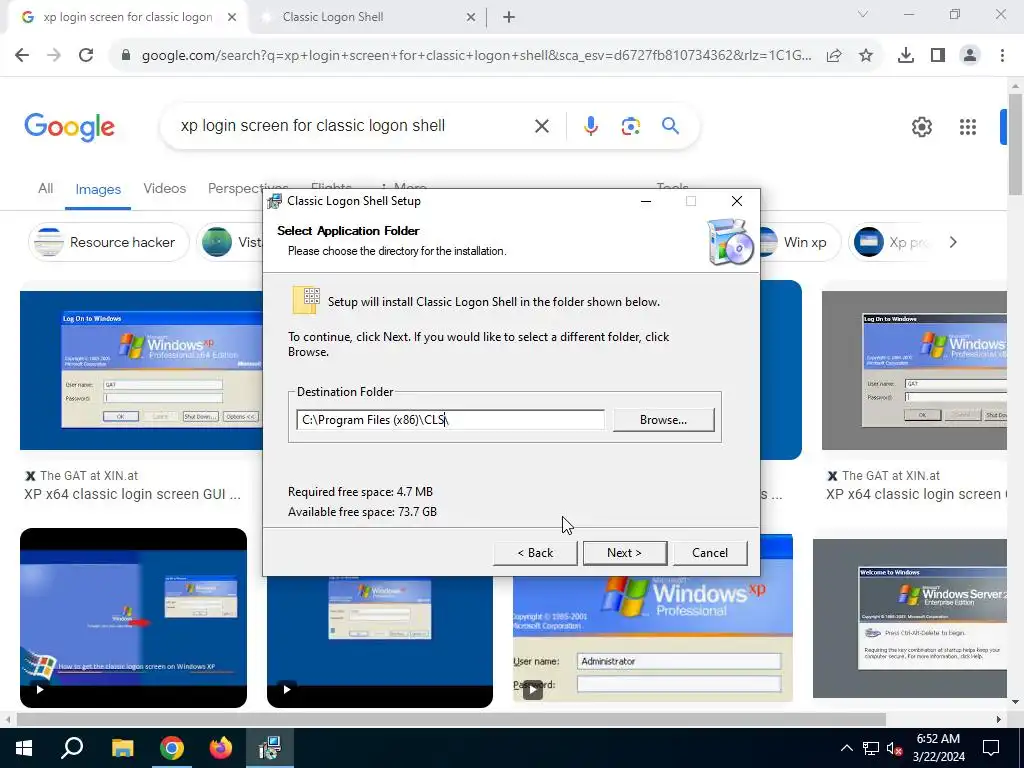Click Next in Classic Logon Shell Setup
1024x768 pixels.
[x=624, y=552]
